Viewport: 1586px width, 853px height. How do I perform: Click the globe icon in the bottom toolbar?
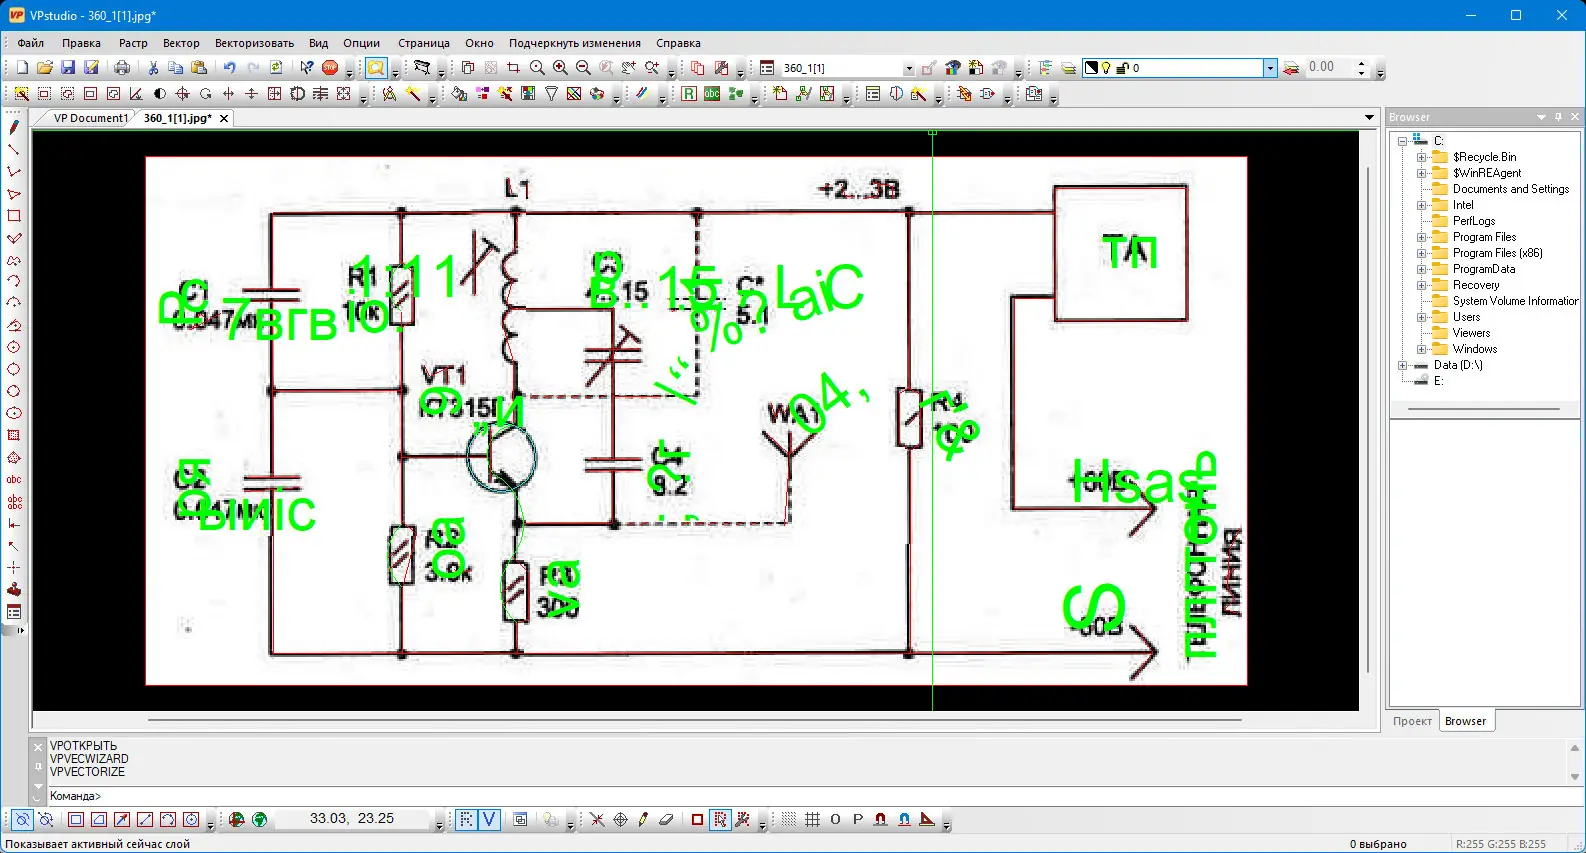[260, 820]
